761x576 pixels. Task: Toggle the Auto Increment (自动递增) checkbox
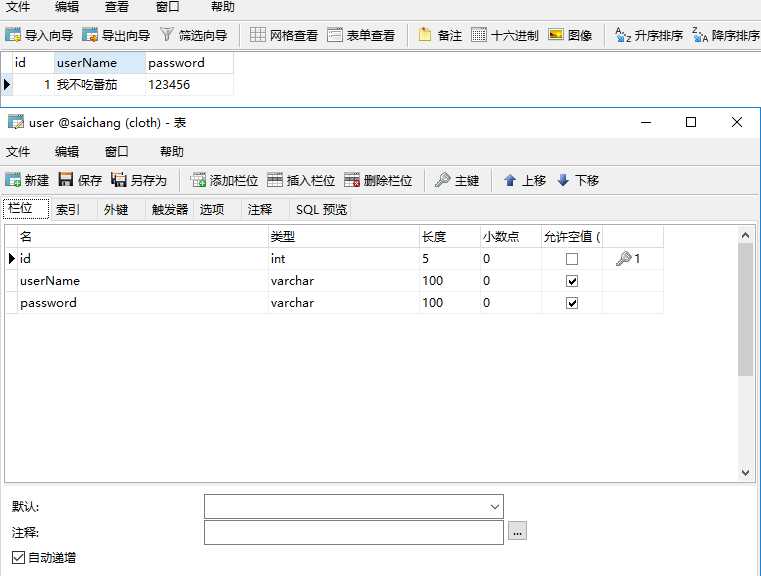click(x=18, y=558)
